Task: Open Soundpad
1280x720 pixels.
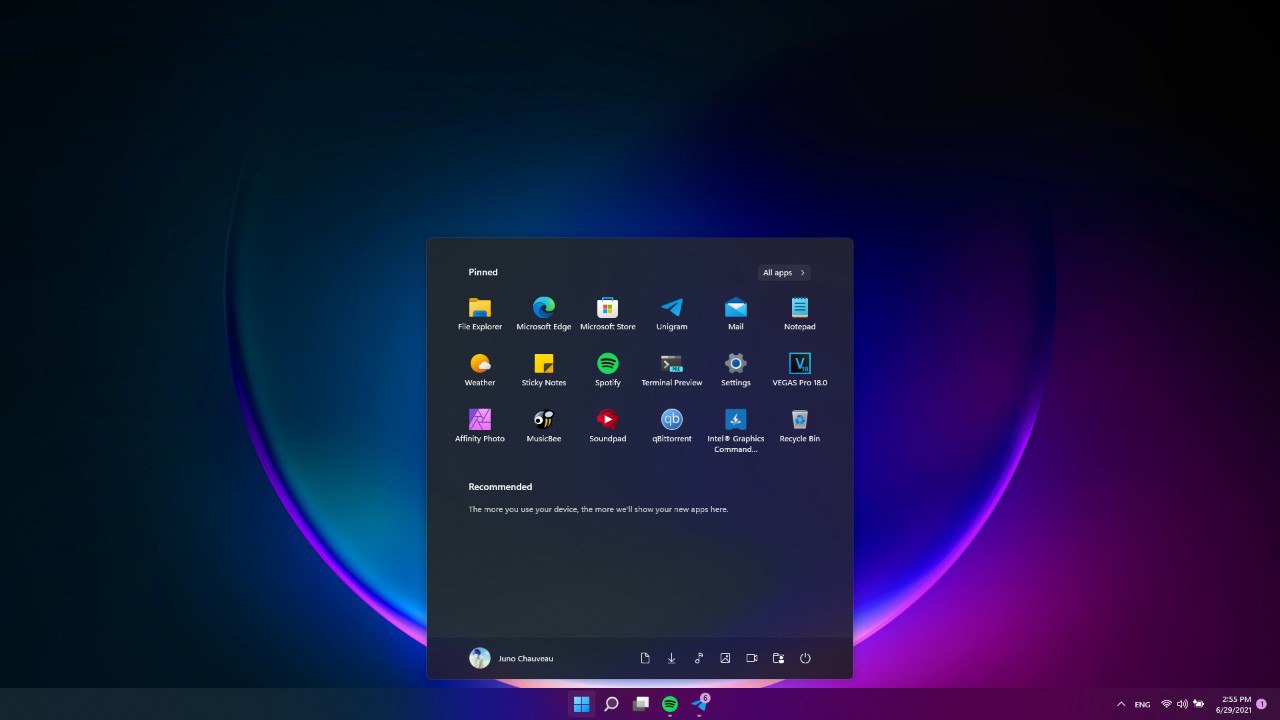Action: (608, 425)
